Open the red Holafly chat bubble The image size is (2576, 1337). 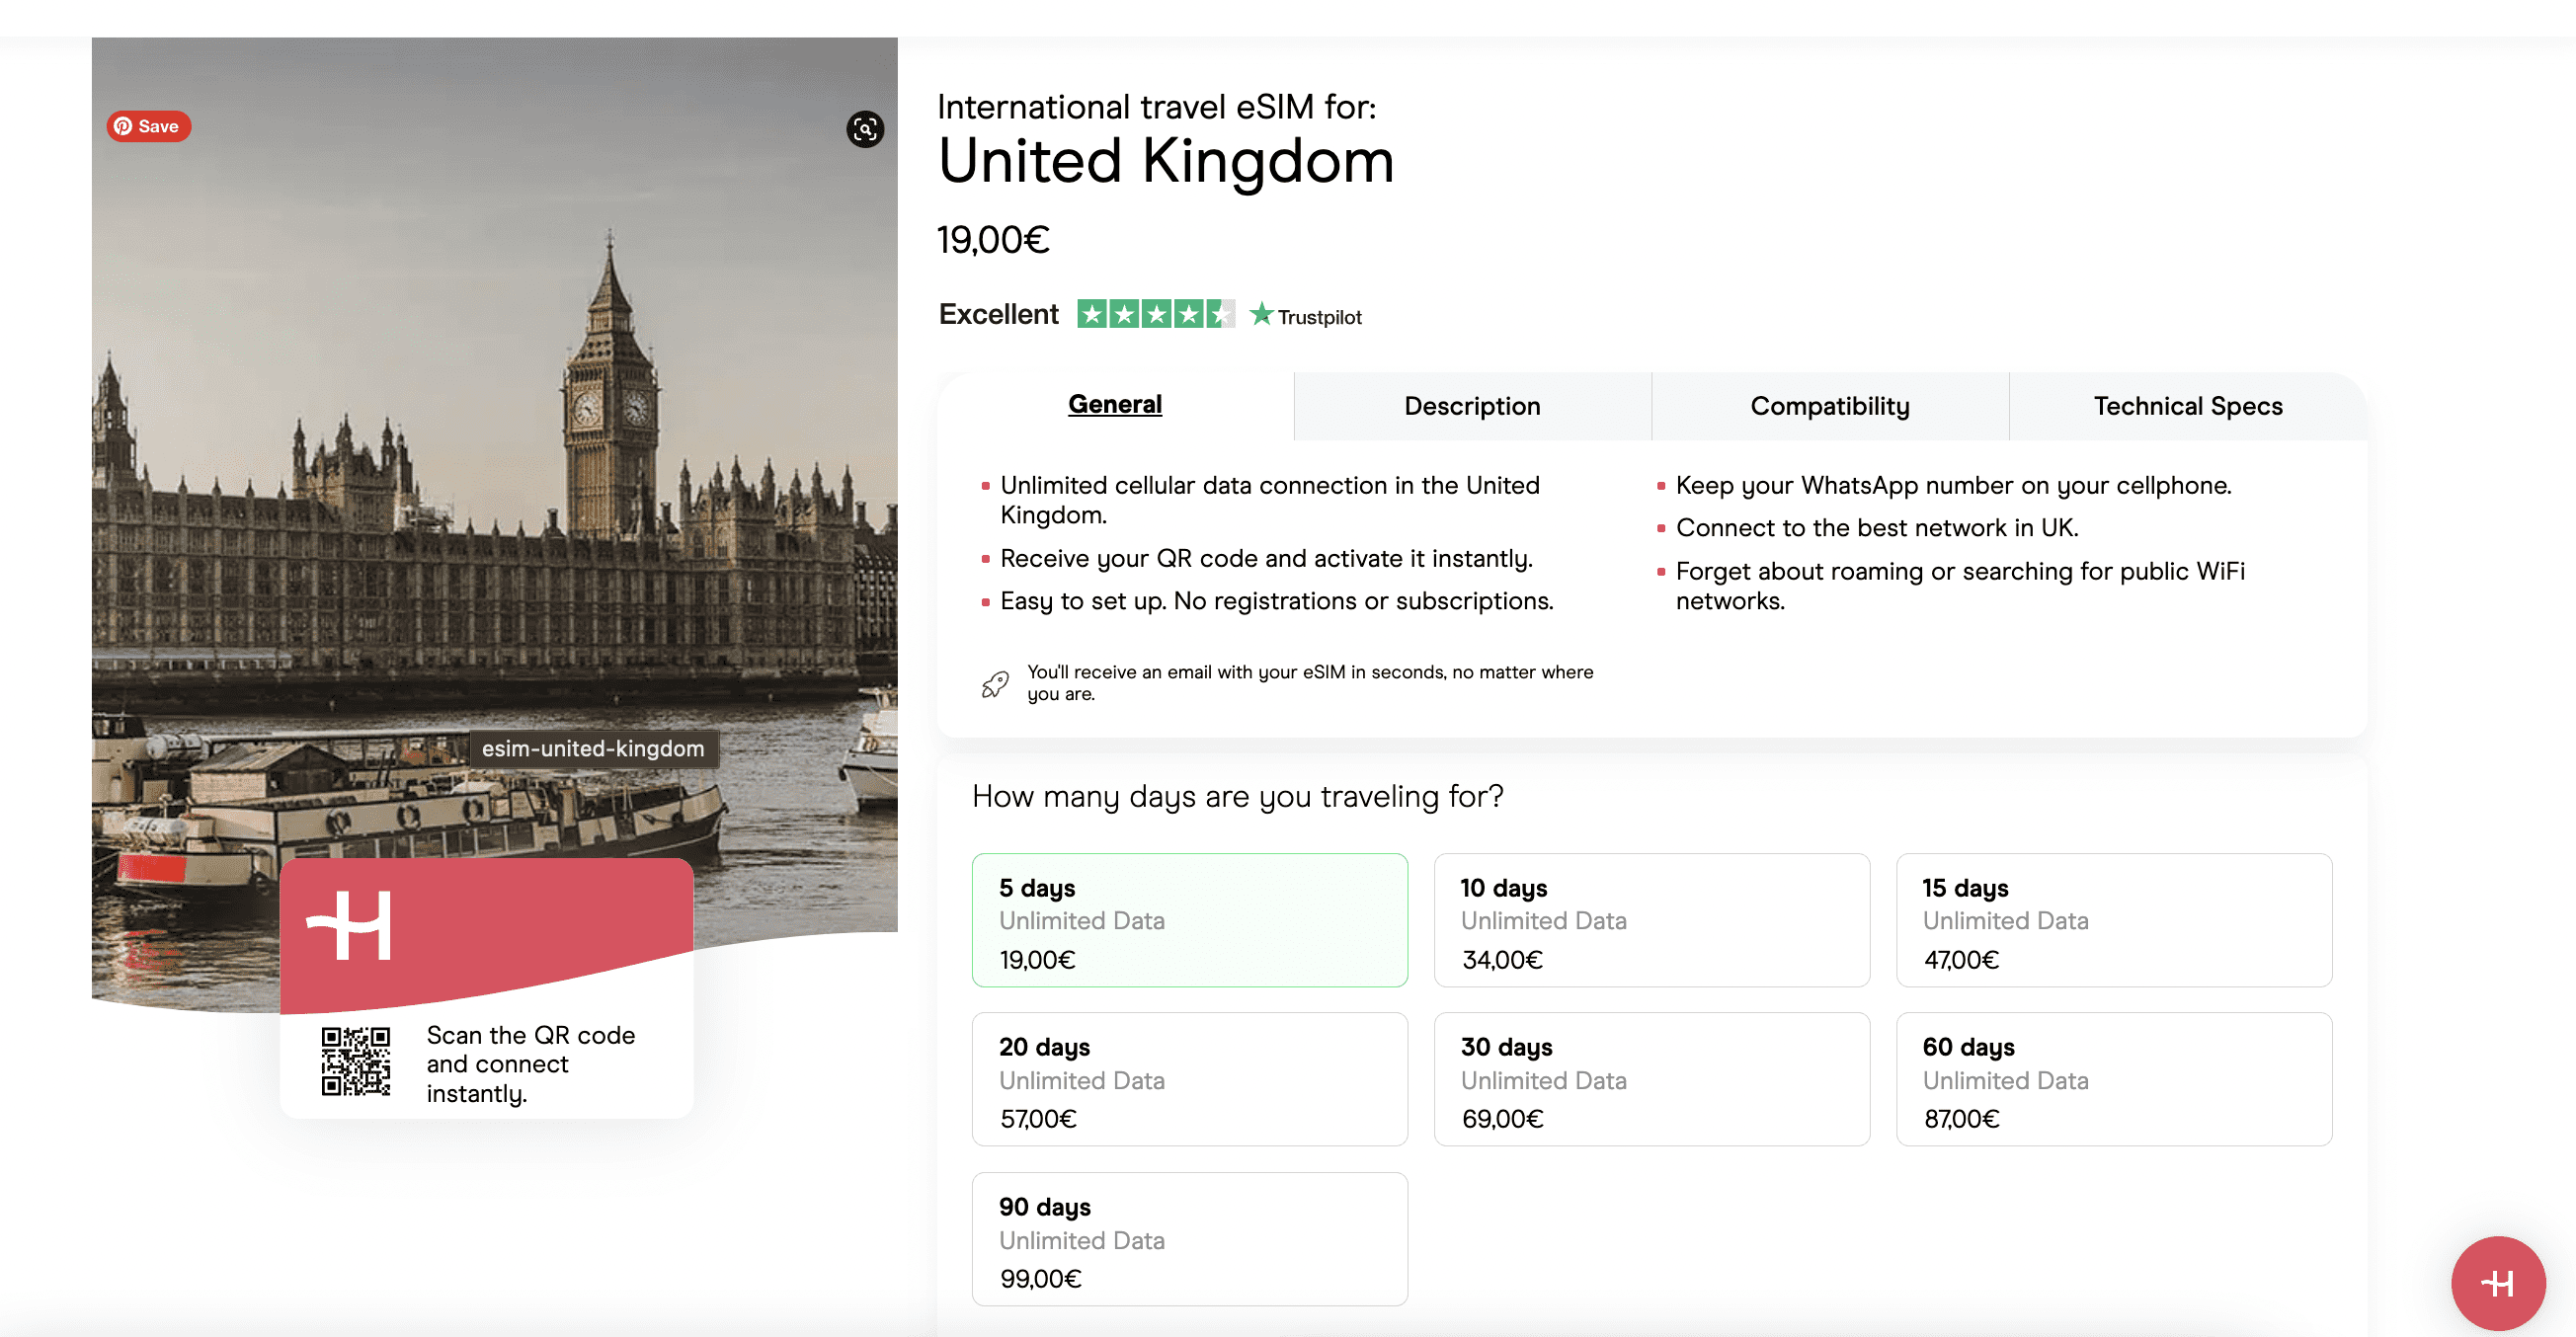tap(2497, 1283)
